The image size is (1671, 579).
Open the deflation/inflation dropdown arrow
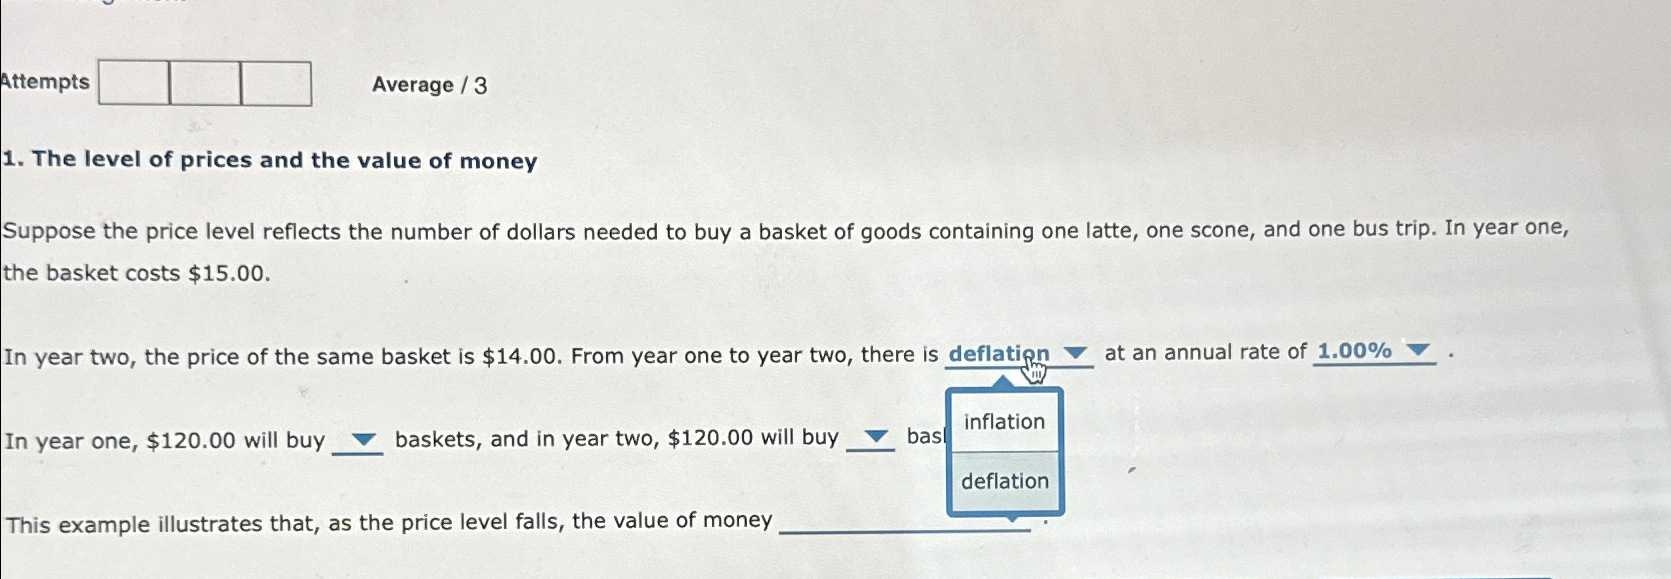coord(1073,353)
